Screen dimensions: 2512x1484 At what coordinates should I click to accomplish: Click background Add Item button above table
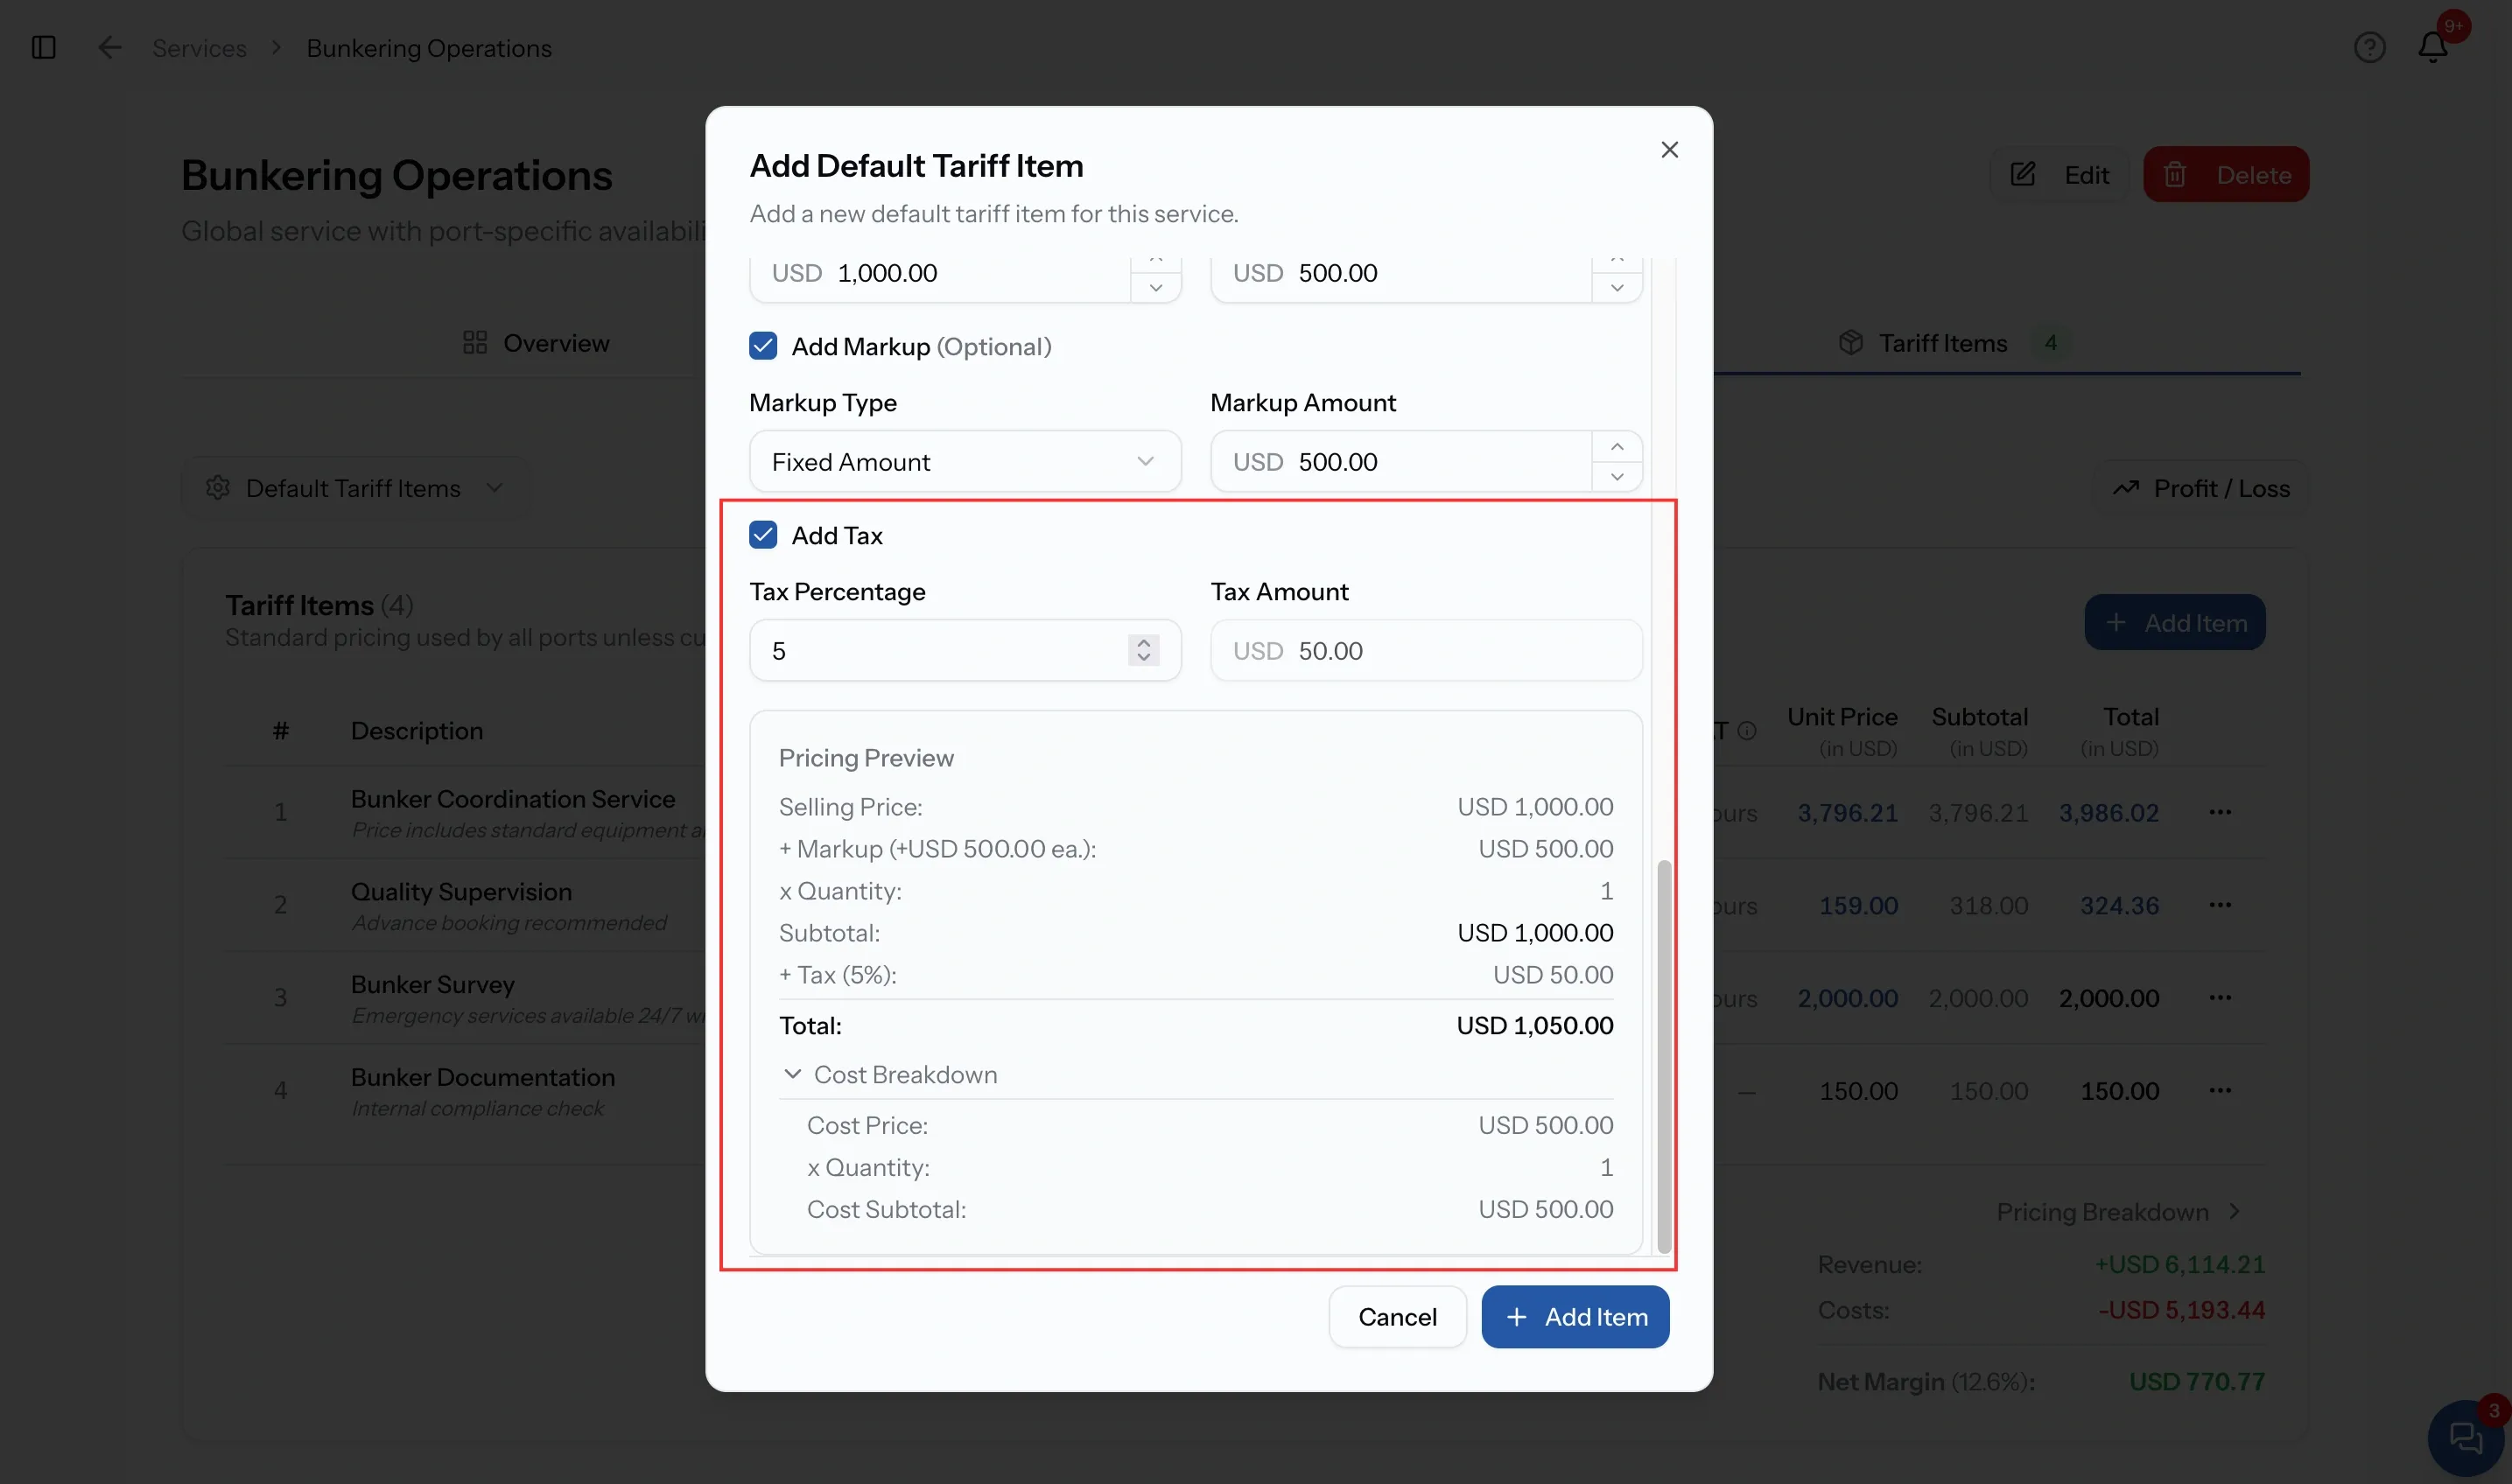[x=2174, y=623]
